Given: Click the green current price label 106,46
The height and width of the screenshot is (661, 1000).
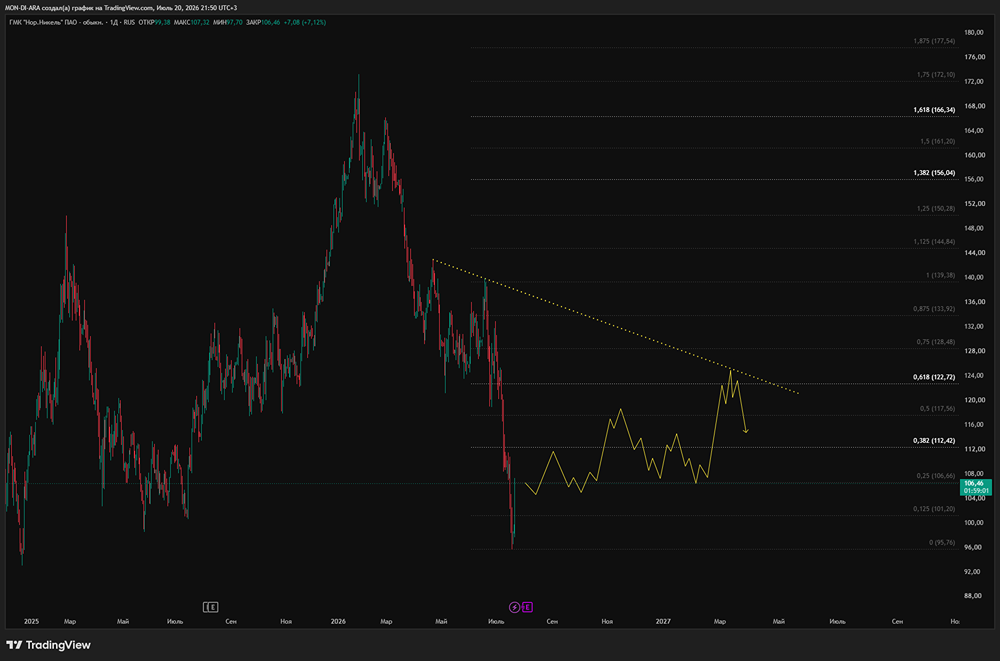Looking at the screenshot, I should 976,487.
